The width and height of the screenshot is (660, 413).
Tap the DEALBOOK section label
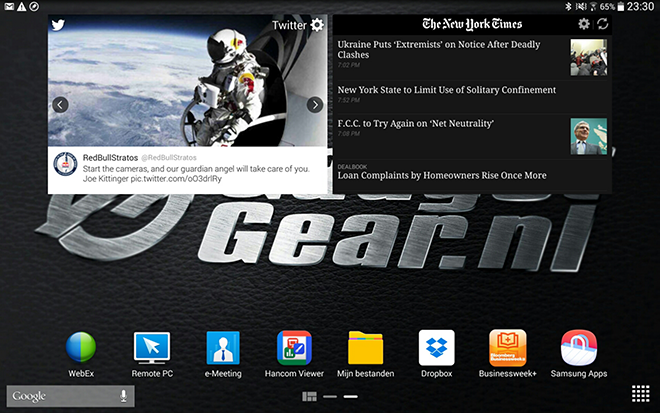[352, 167]
